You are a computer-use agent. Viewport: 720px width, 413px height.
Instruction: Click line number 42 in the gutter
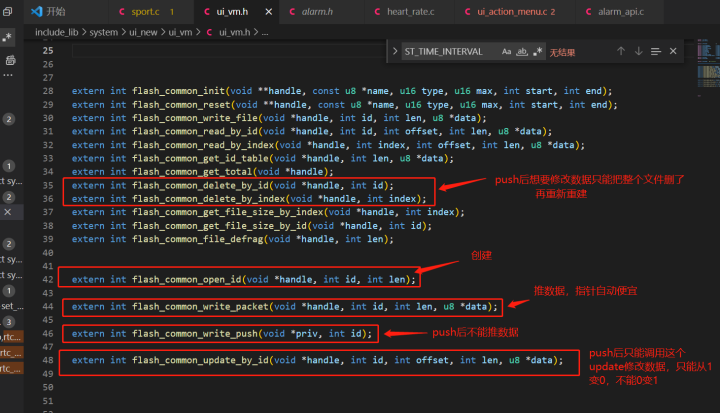pyautogui.click(x=48, y=279)
